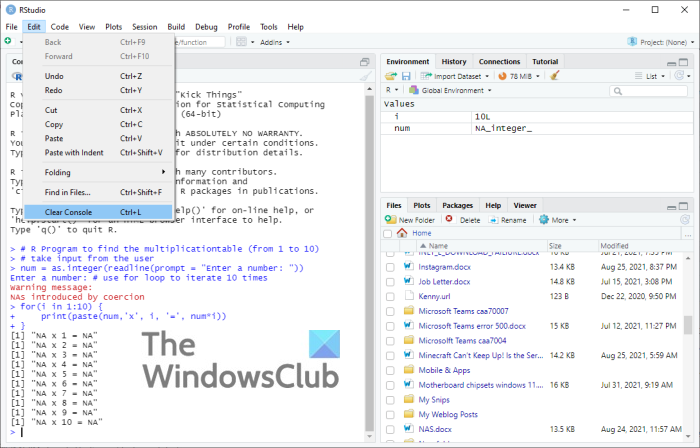Check the box for Job Letter.docx

point(390,282)
